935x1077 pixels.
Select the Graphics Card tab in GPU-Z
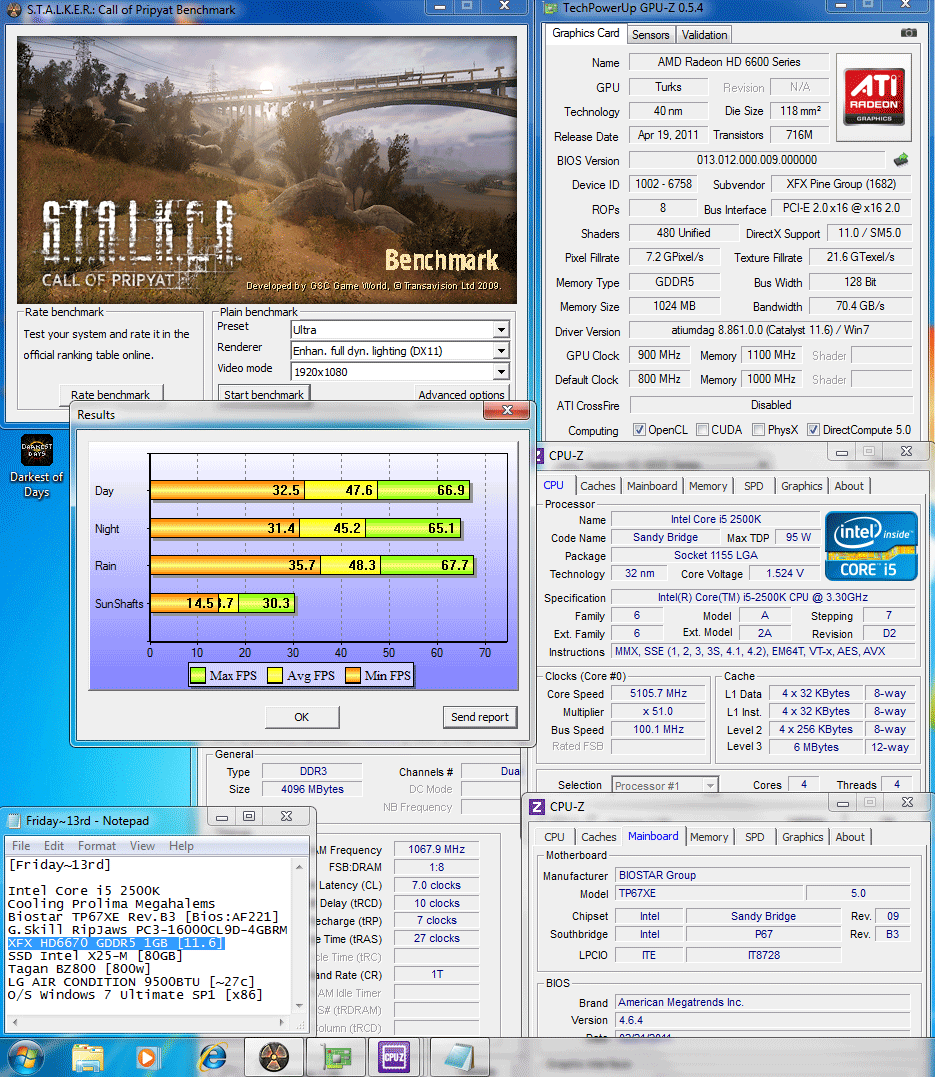585,33
